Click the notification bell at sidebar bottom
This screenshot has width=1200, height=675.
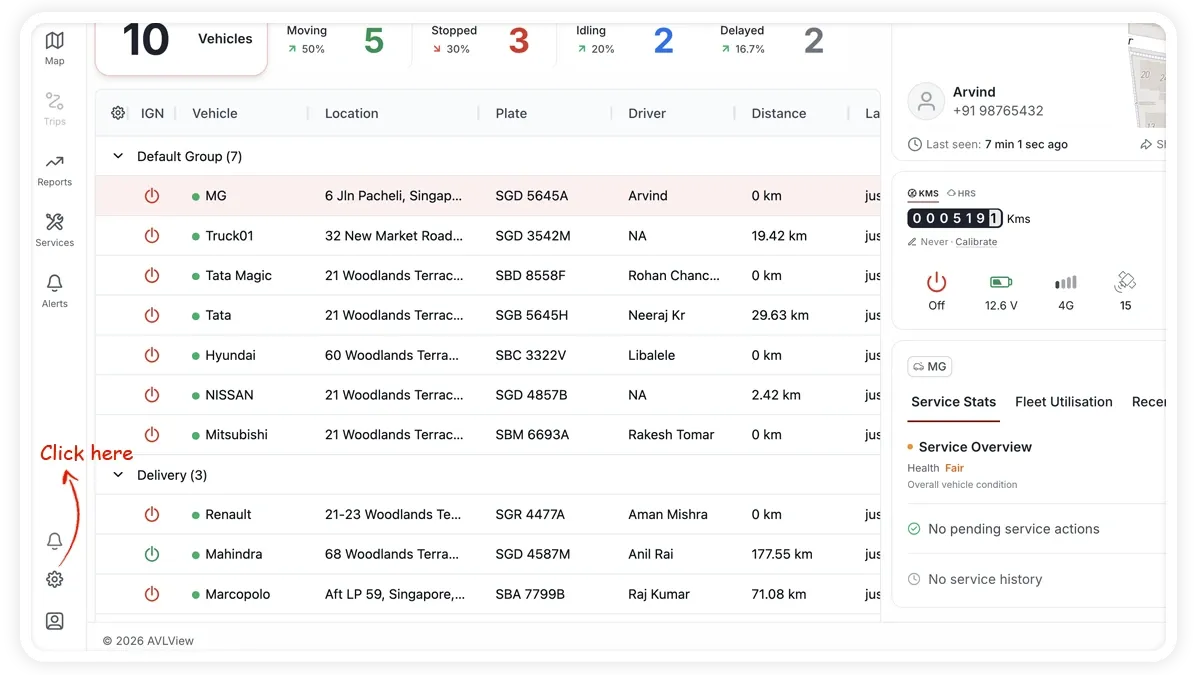(x=55, y=541)
